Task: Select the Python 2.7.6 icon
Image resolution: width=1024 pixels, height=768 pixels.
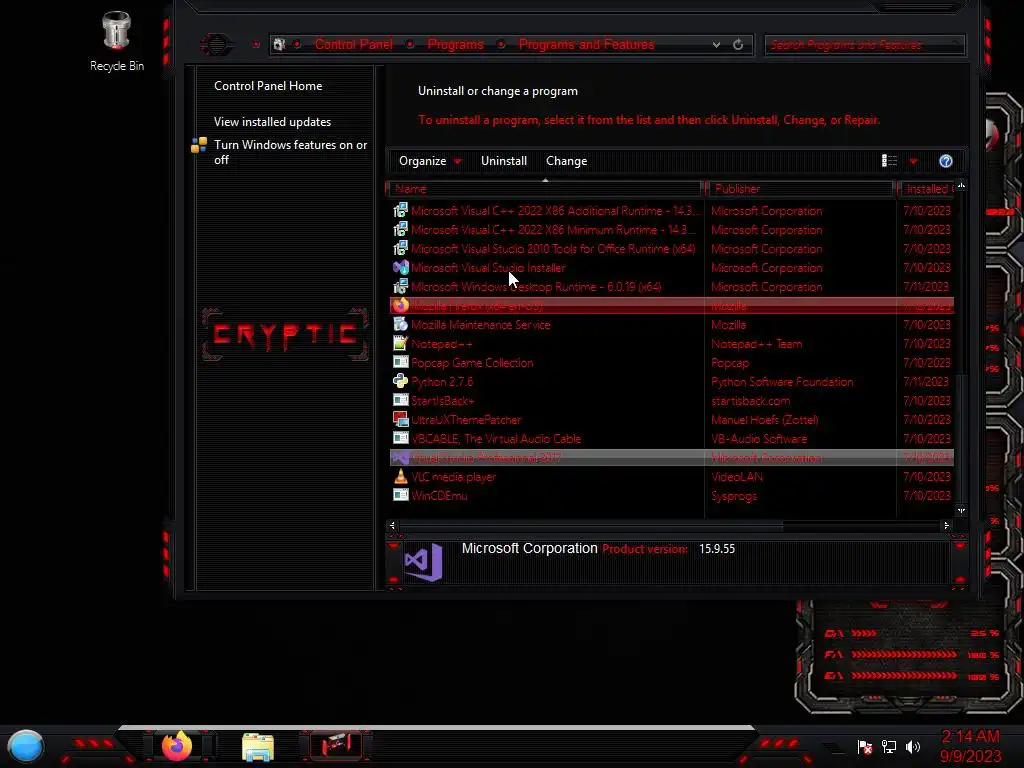Action: coord(400,381)
